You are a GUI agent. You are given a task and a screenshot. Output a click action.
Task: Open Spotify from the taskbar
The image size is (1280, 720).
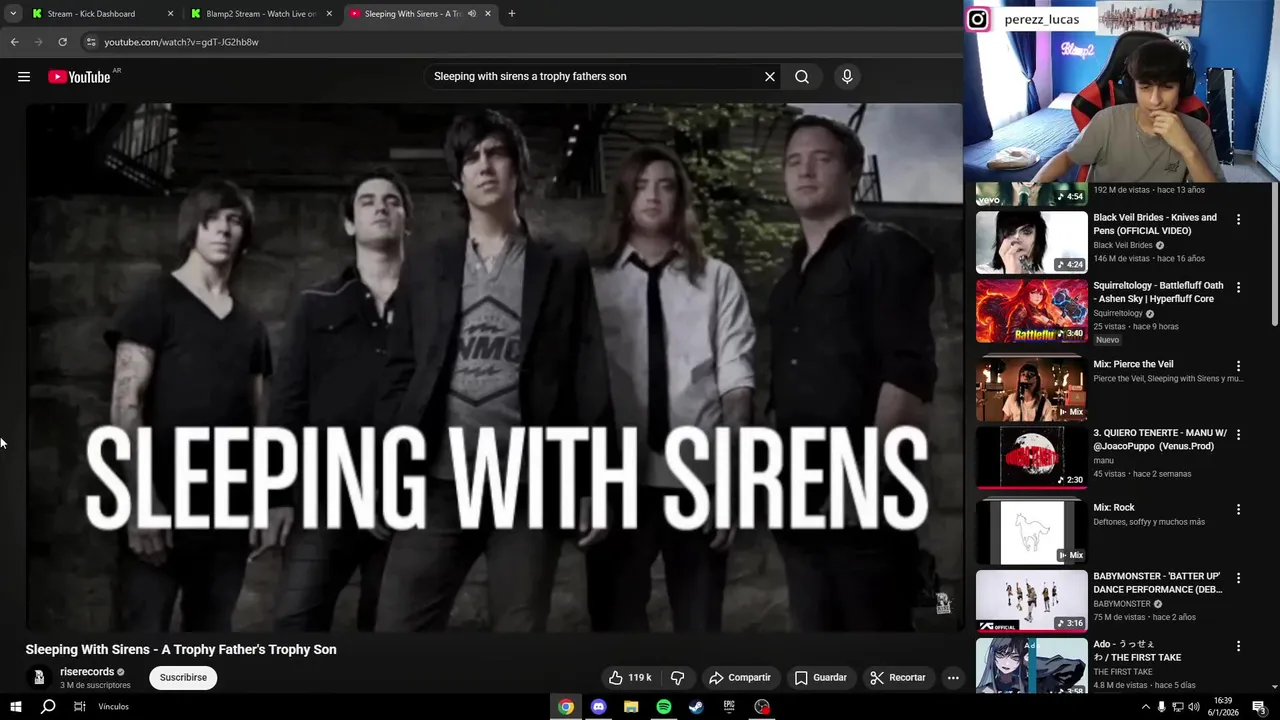[664, 707]
